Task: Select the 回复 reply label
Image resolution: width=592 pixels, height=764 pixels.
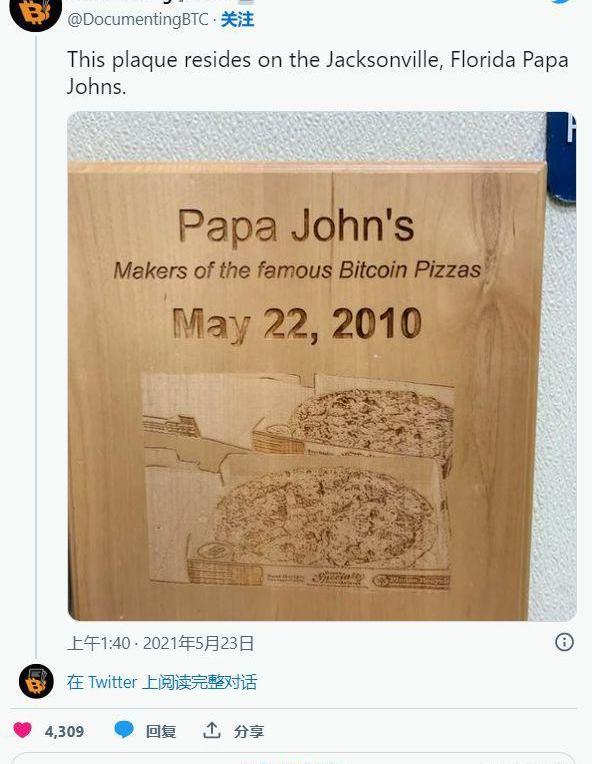Action: point(161,731)
